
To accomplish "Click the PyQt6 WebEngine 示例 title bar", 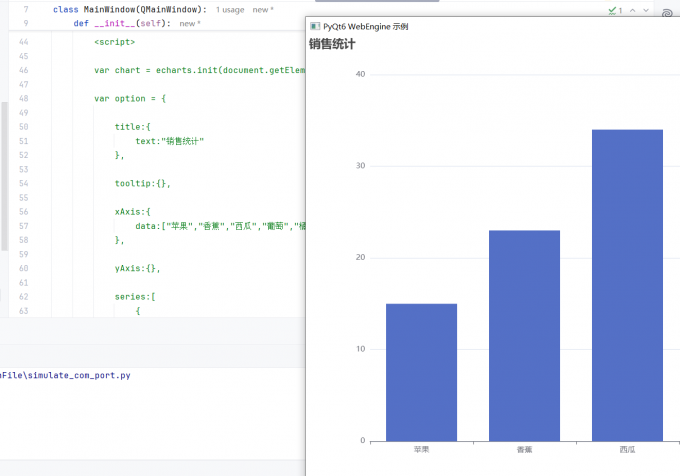I will [x=493, y=26].
